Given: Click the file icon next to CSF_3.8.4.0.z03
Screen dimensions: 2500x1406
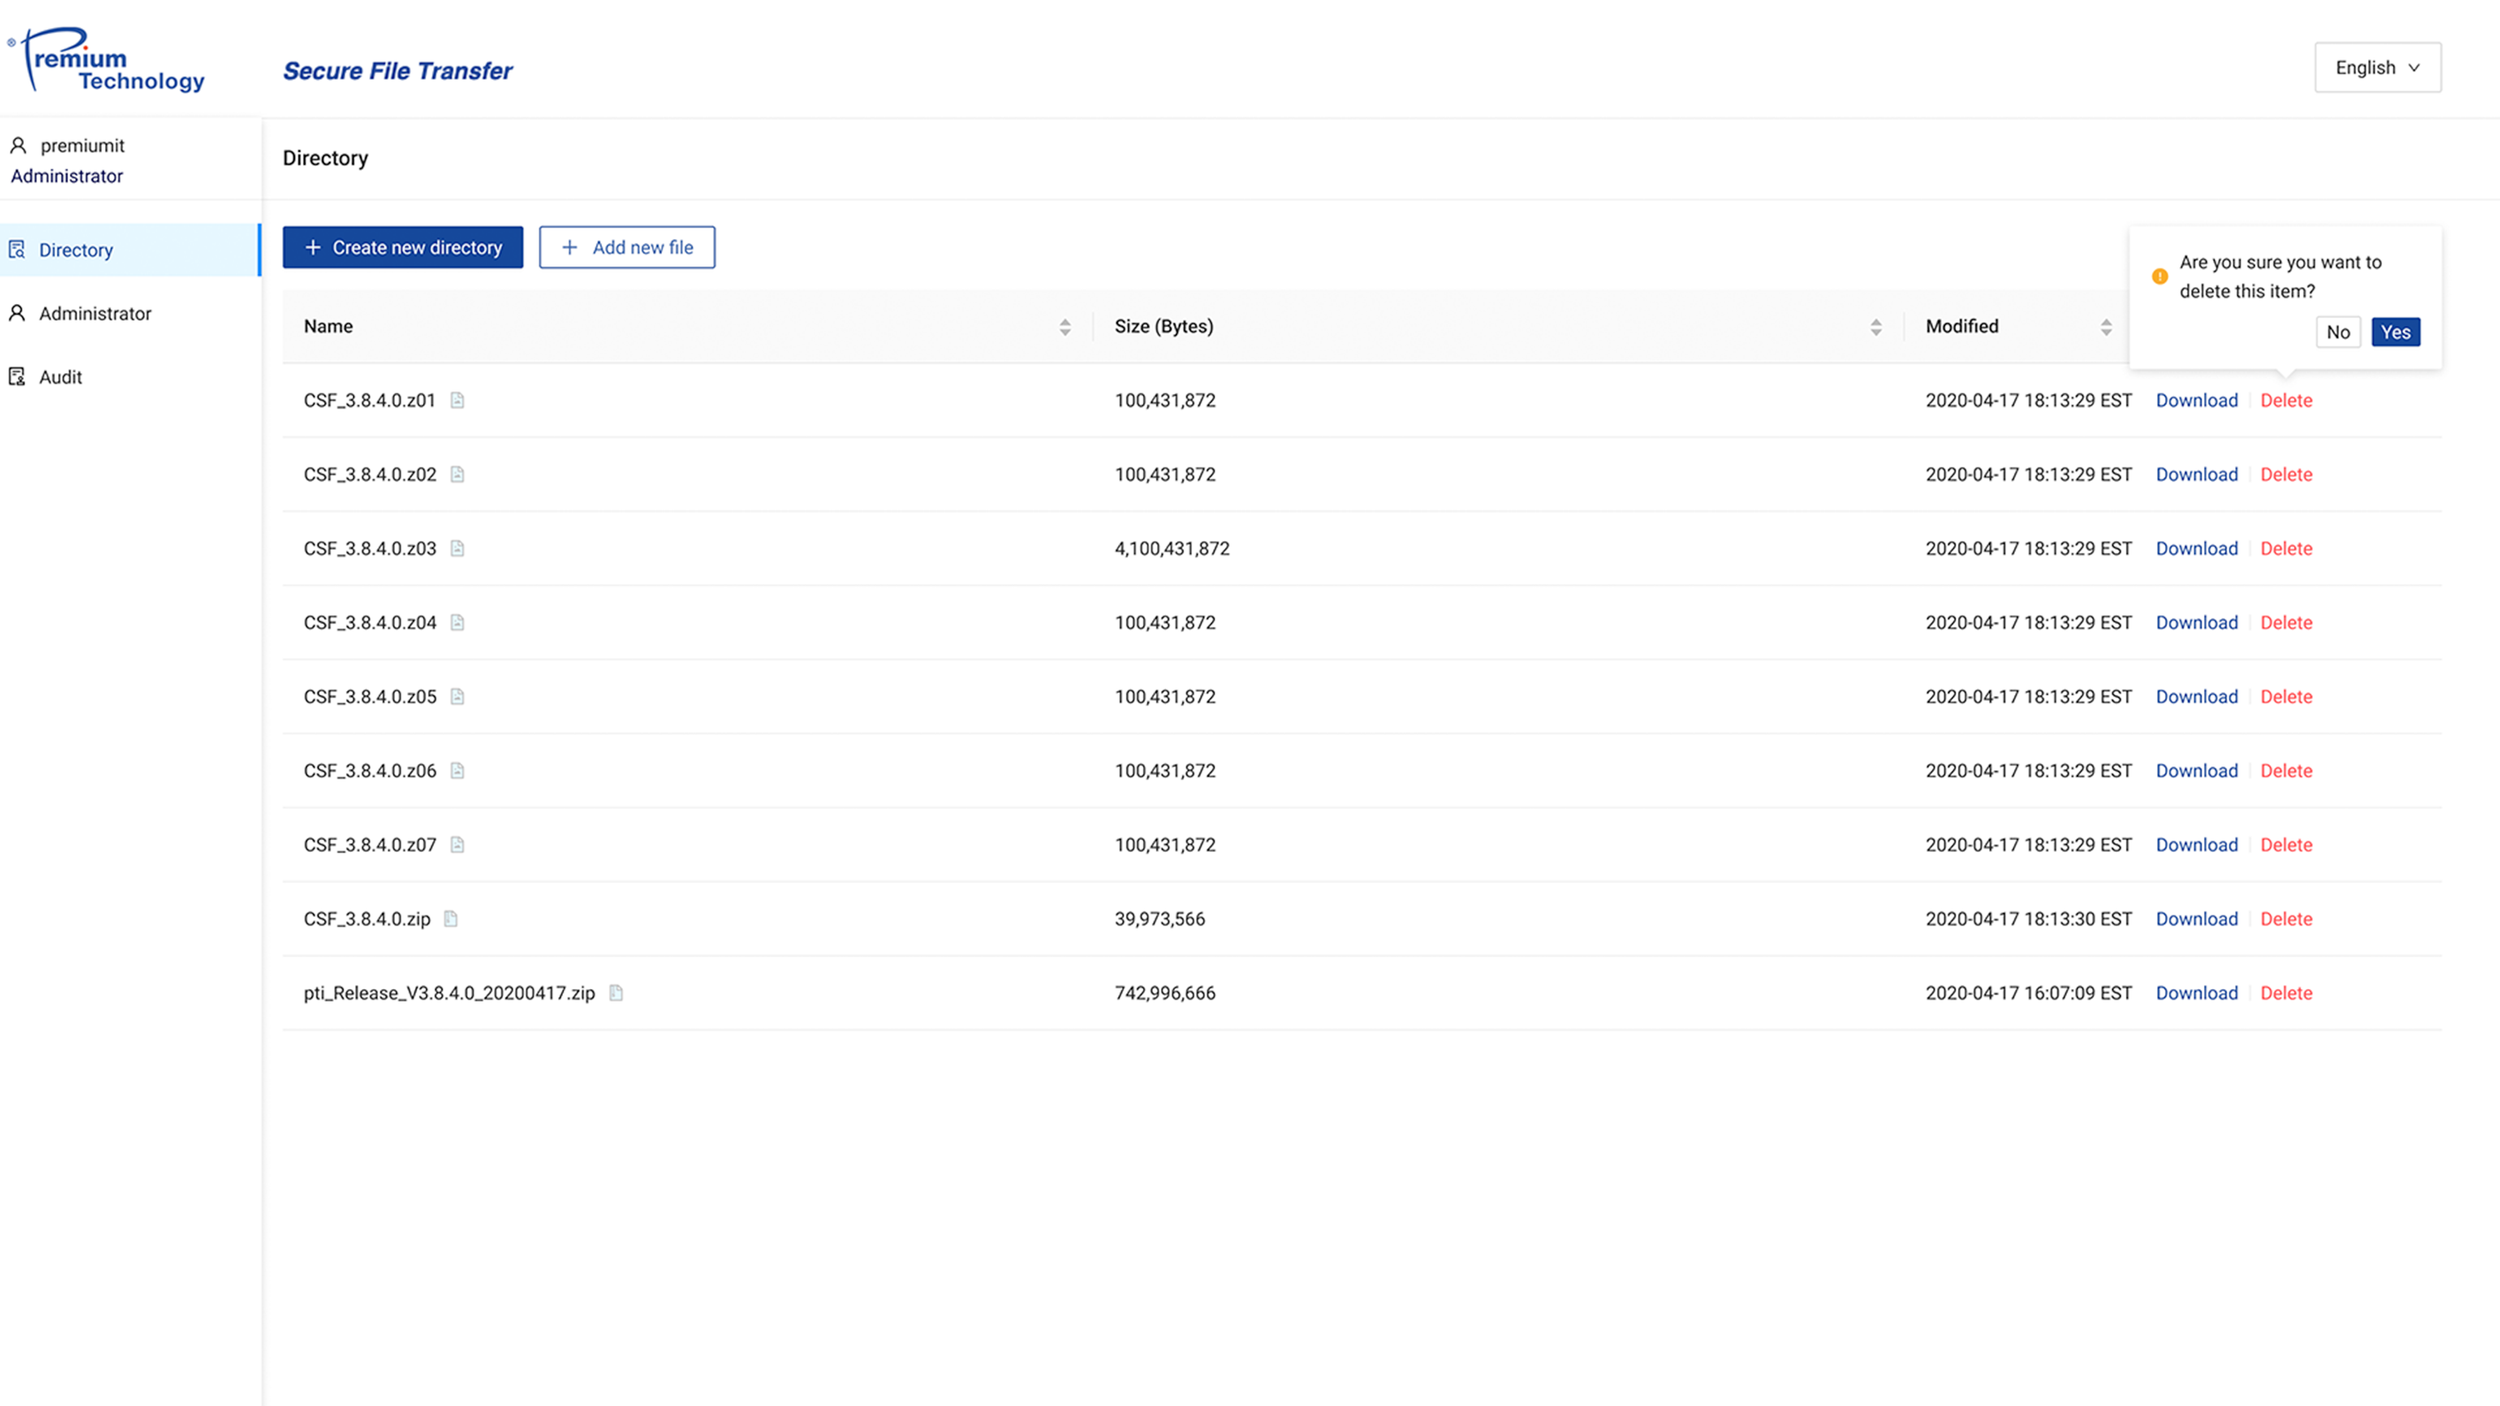Looking at the screenshot, I should point(457,548).
